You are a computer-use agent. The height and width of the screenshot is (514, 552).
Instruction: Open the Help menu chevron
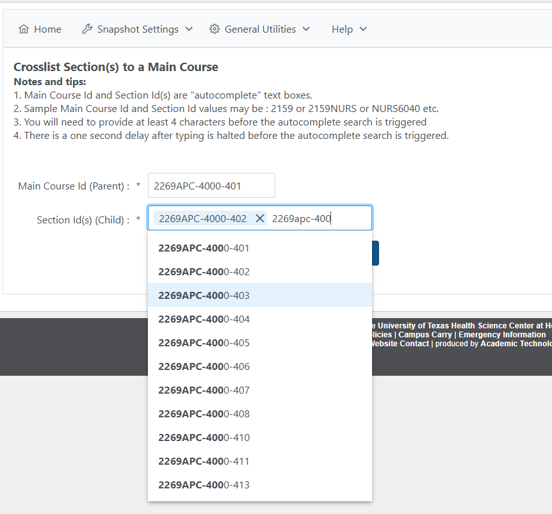(x=363, y=29)
